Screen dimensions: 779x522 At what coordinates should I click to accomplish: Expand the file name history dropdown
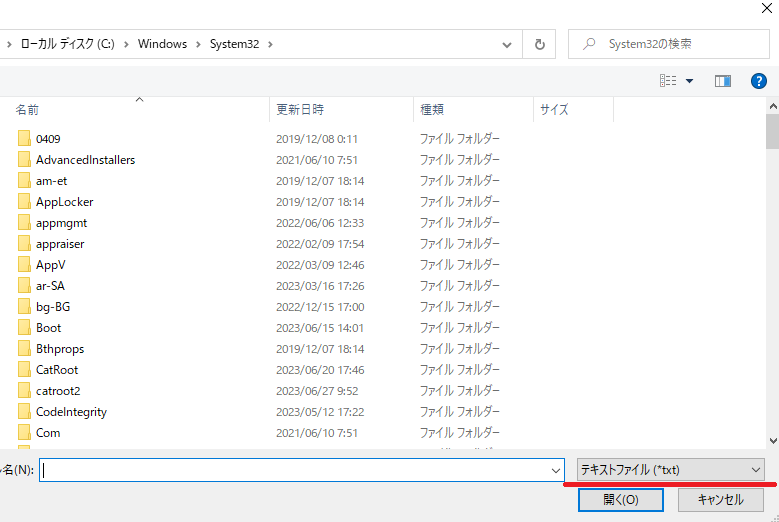tap(556, 470)
